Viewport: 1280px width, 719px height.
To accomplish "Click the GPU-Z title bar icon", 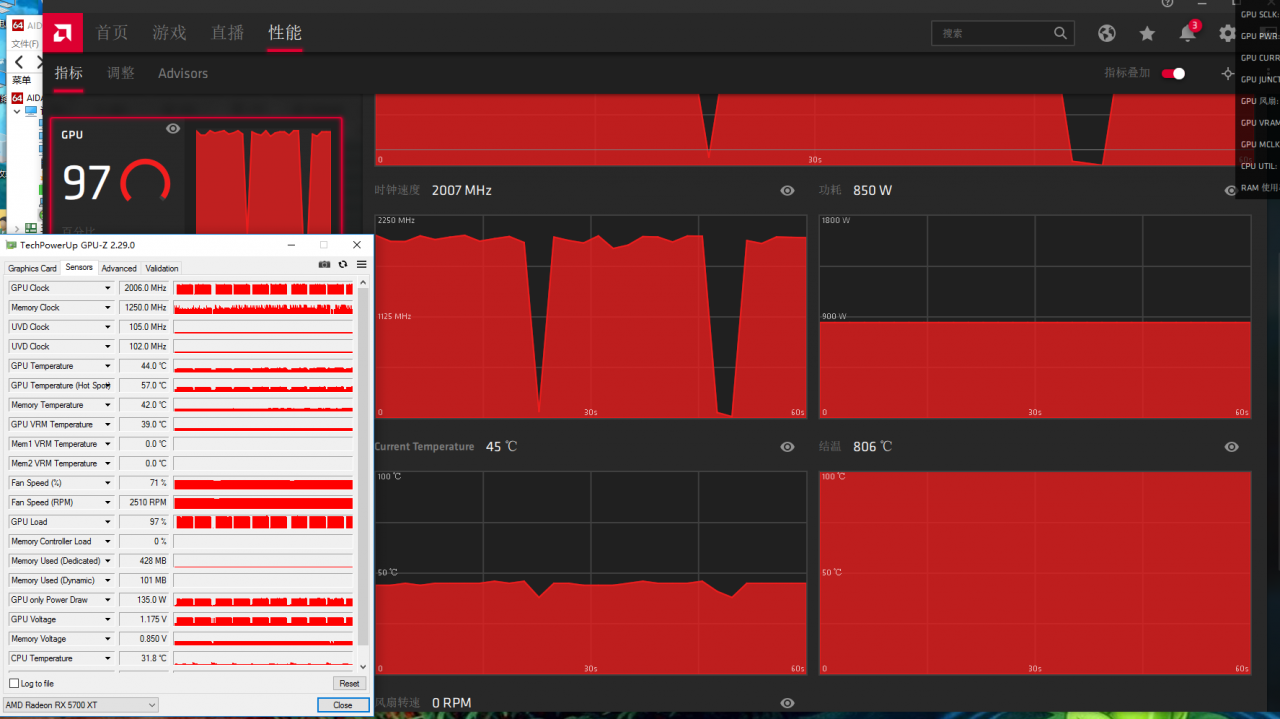I will point(11,245).
